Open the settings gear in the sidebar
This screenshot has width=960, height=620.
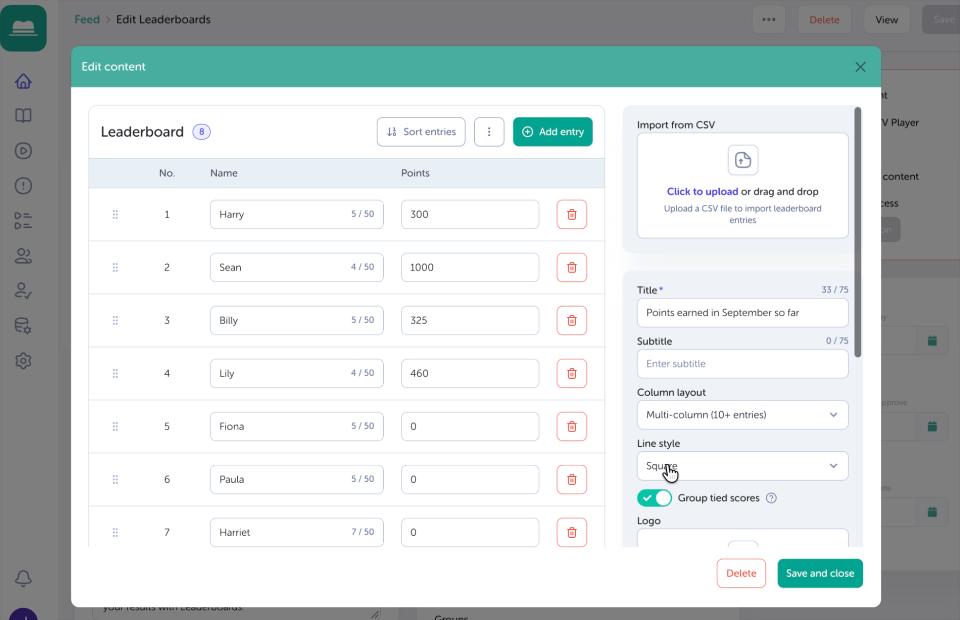pos(23,360)
